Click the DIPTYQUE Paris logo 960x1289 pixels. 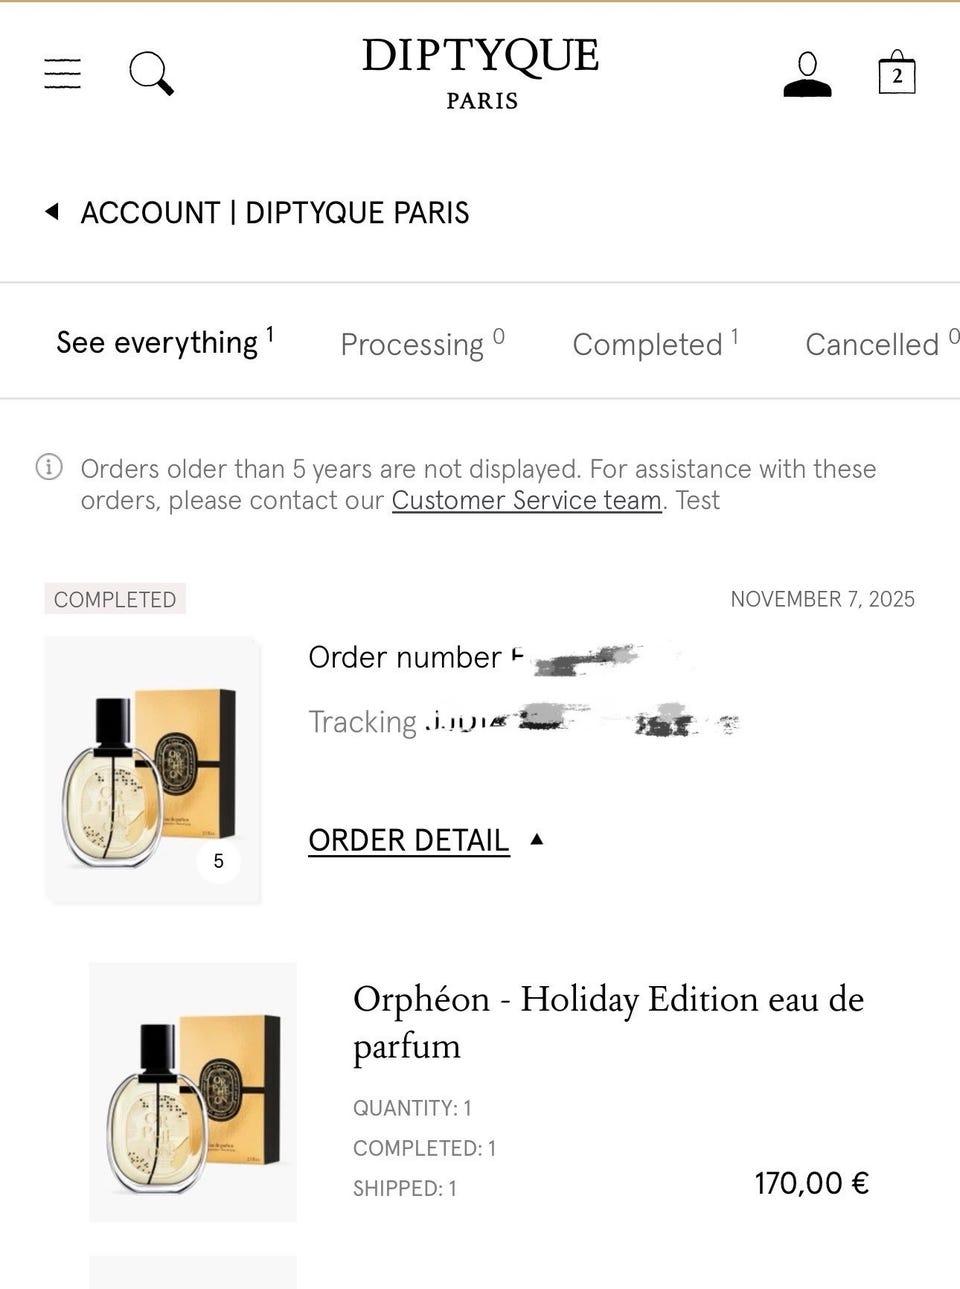pos(480,72)
